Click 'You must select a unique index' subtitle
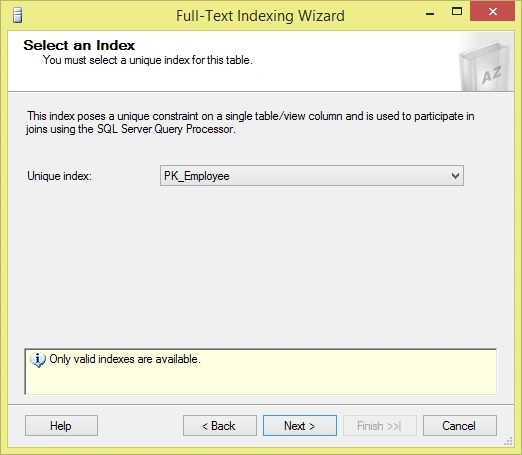Image resolution: width=522 pixels, height=455 pixels. pos(148,60)
